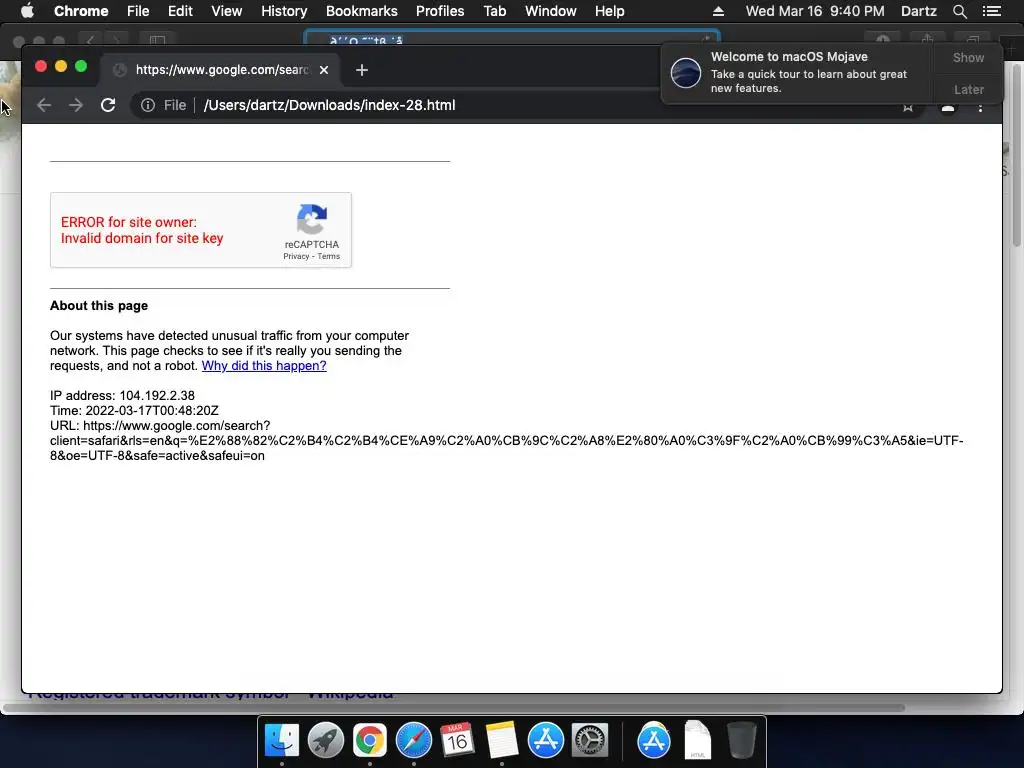1024x768 pixels.
Task: Select the google.com search tab
Action: [221, 70]
